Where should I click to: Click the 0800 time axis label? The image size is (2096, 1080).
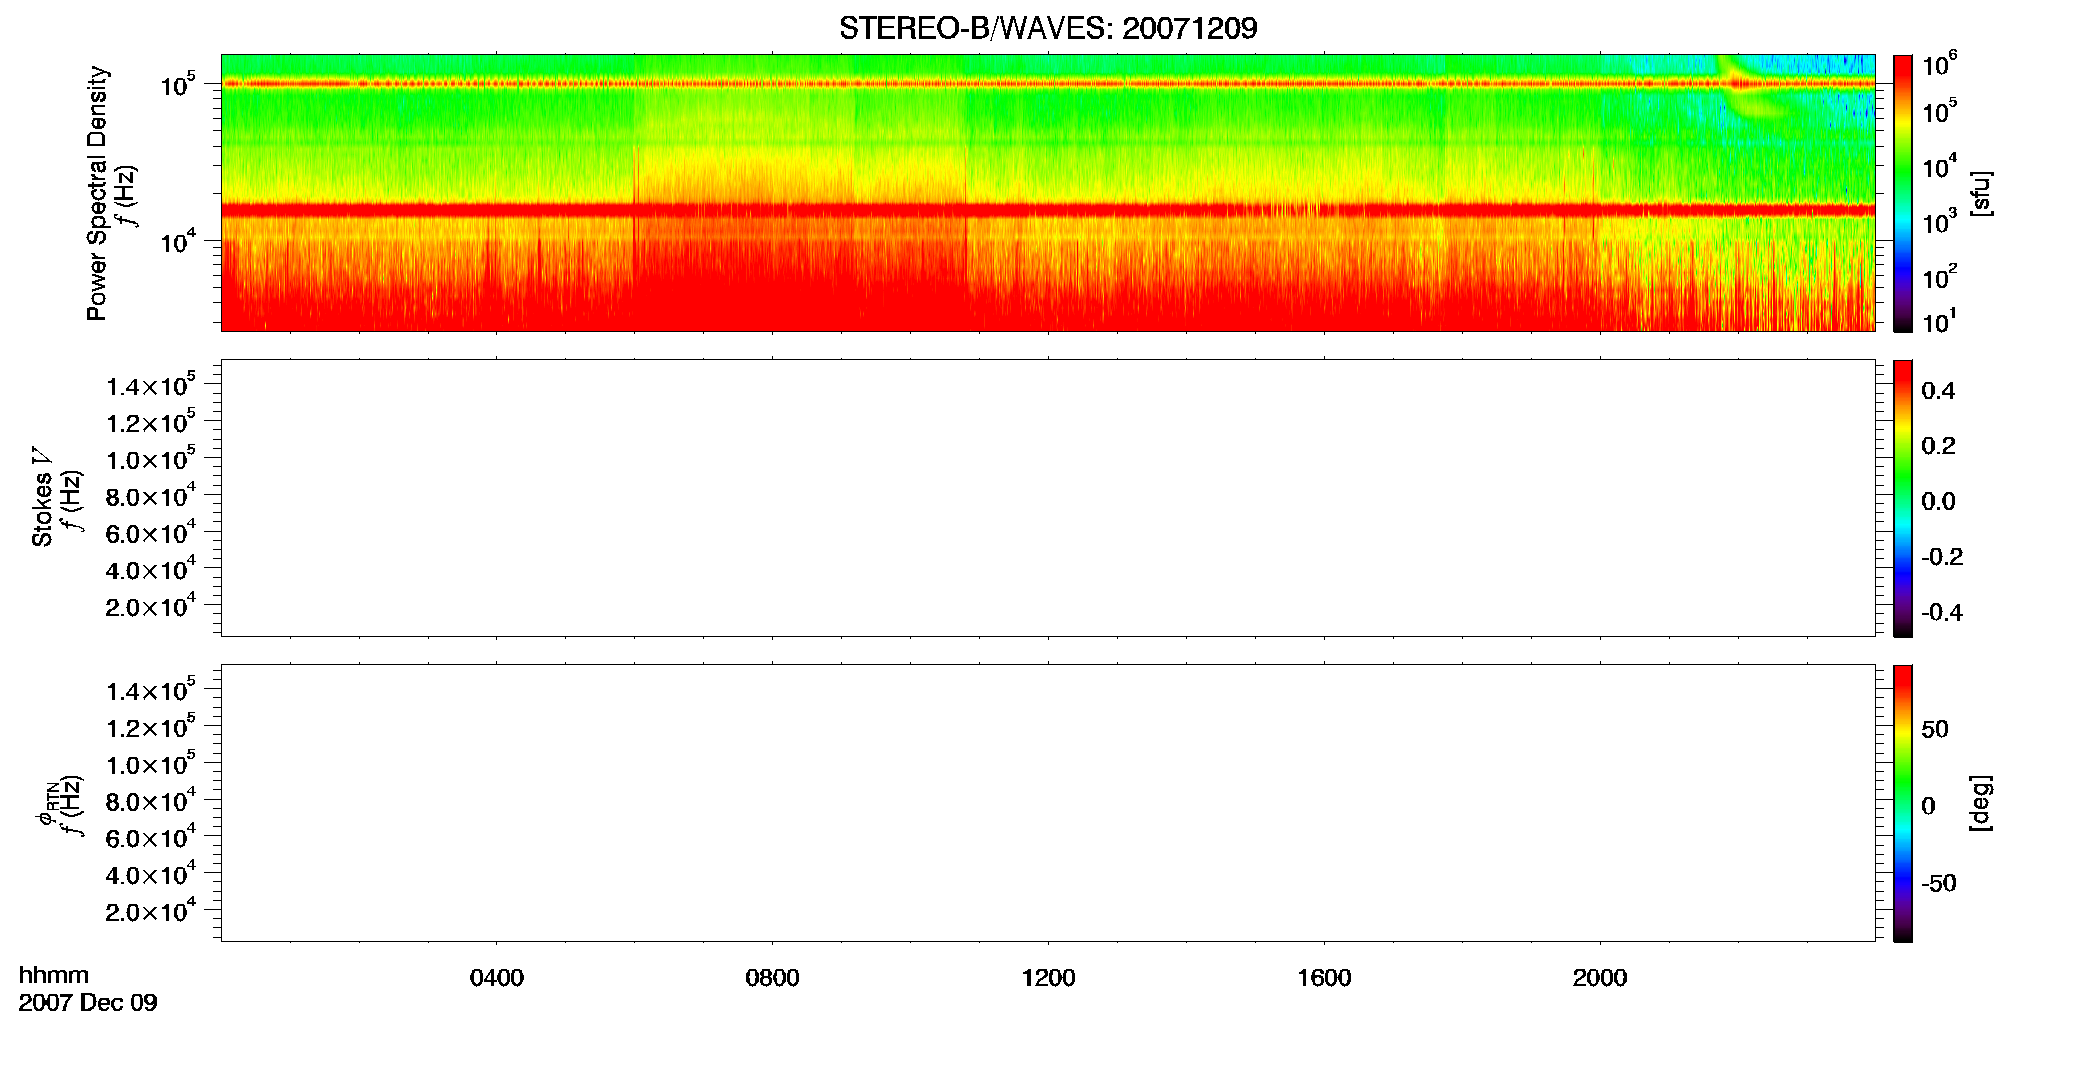pos(772,978)
